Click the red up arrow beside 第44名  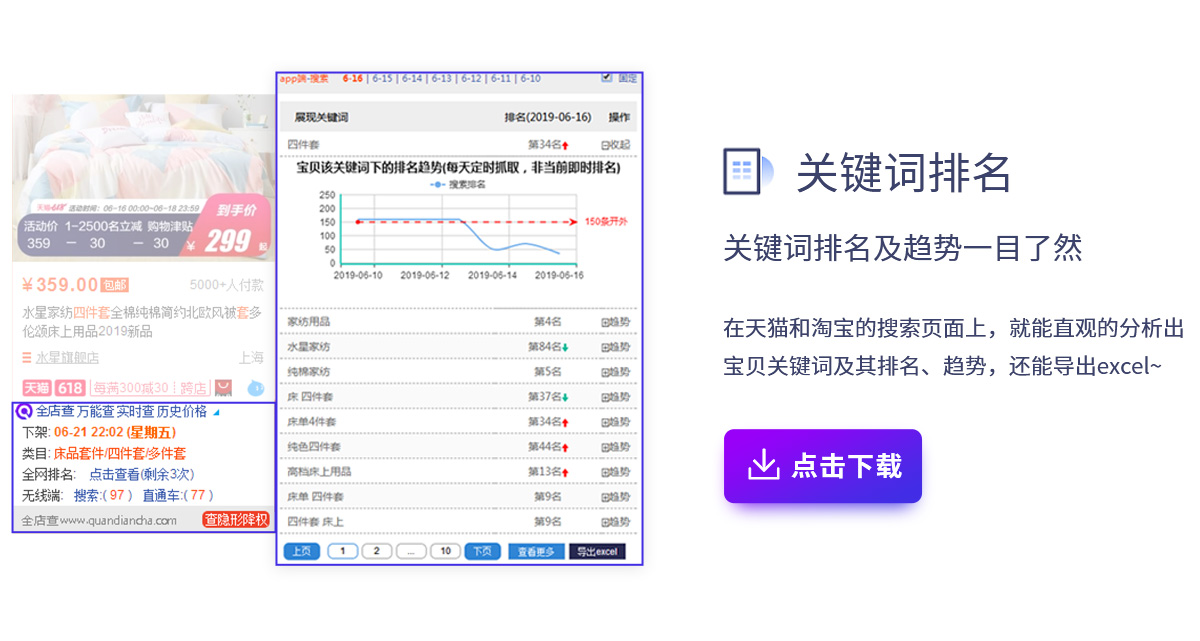pos(566,447)
